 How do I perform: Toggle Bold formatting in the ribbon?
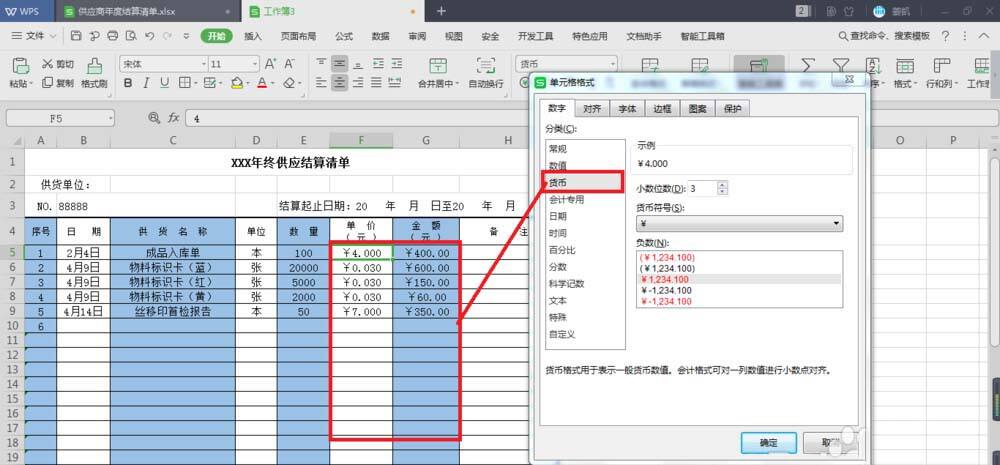(x=127, y=84)
